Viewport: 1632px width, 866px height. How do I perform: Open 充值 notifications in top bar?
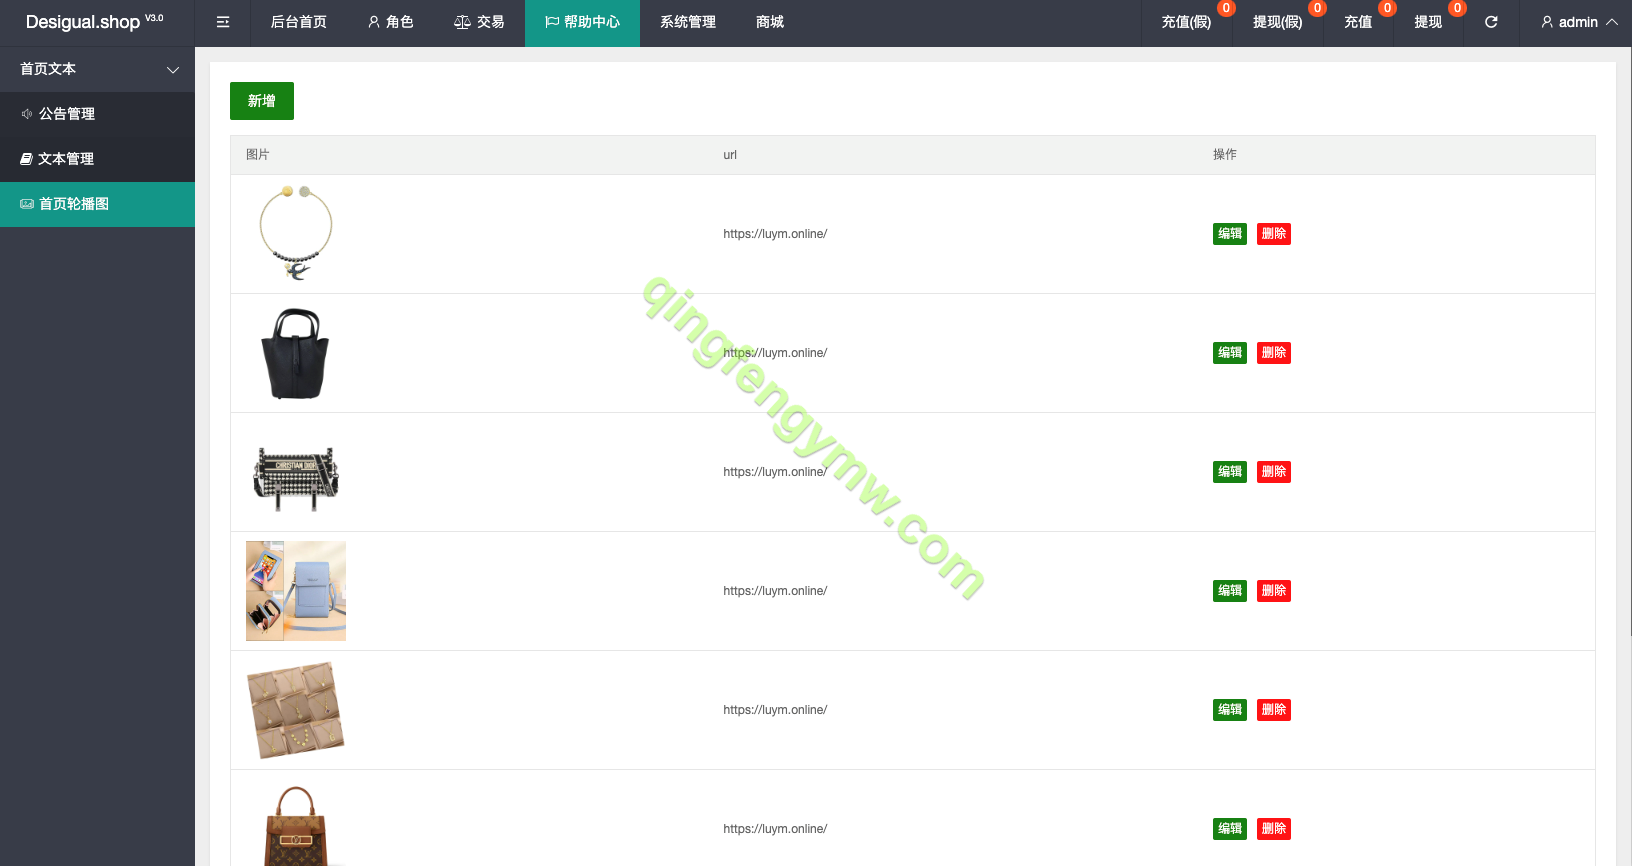(x=1358, y=22)
